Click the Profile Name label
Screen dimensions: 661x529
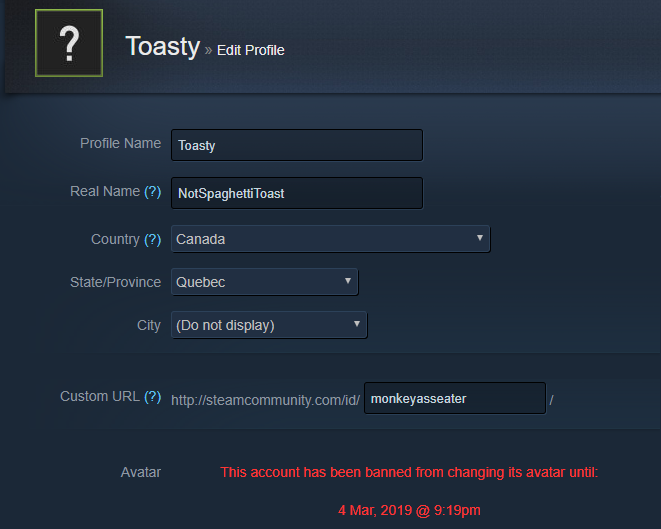[121, 143]
